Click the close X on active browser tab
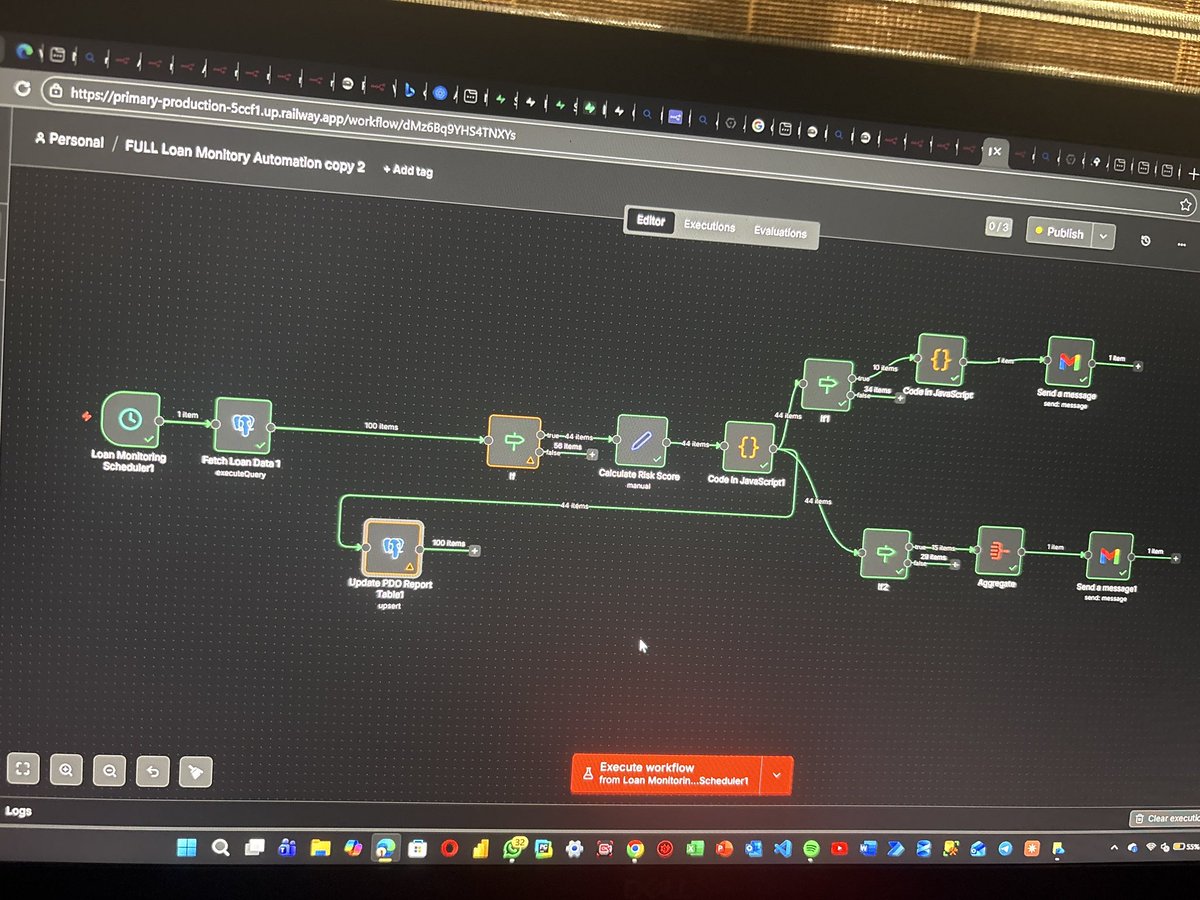 coord(995,152)
